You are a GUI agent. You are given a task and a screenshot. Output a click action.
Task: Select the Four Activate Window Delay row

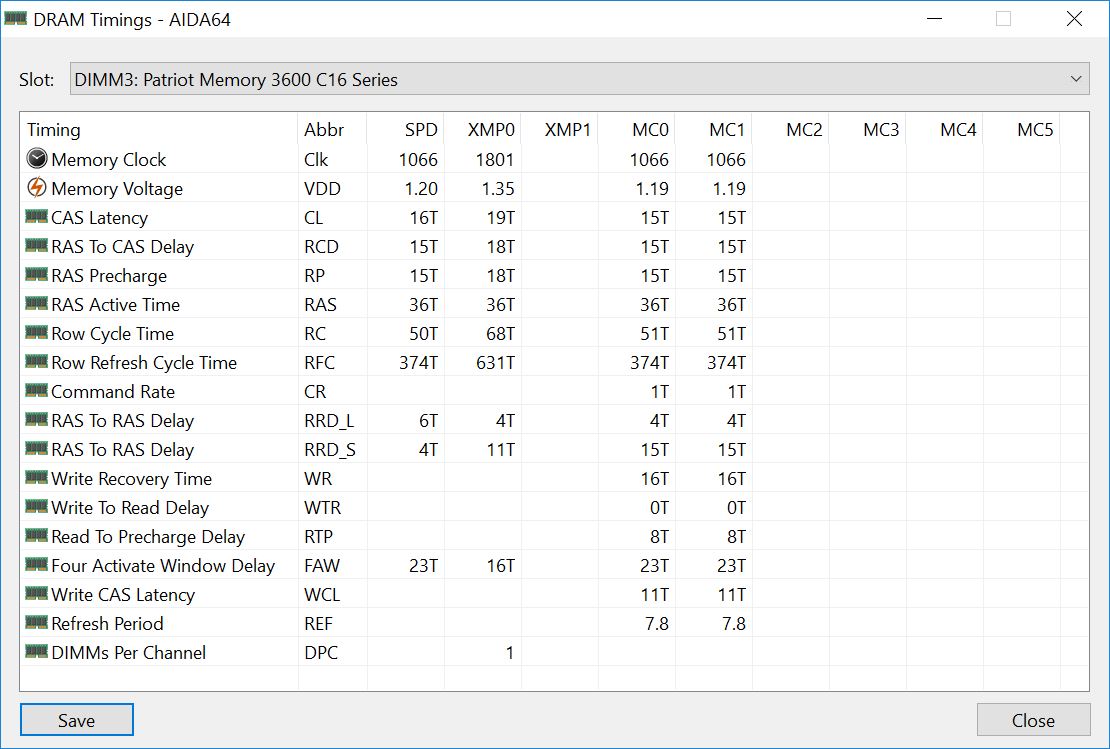[x=162, y=566]
